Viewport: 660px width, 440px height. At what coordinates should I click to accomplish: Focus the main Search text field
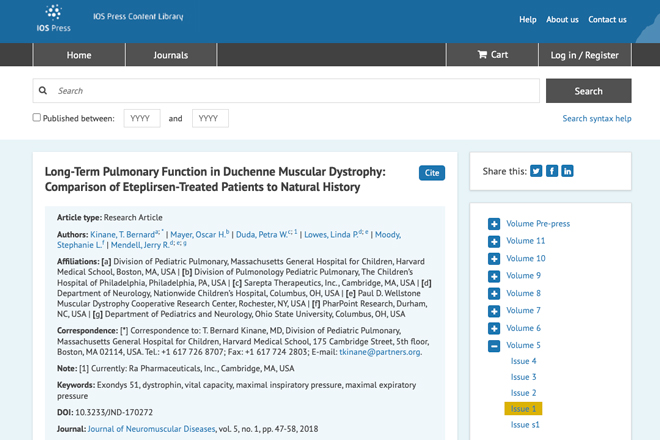coord(286,91)
